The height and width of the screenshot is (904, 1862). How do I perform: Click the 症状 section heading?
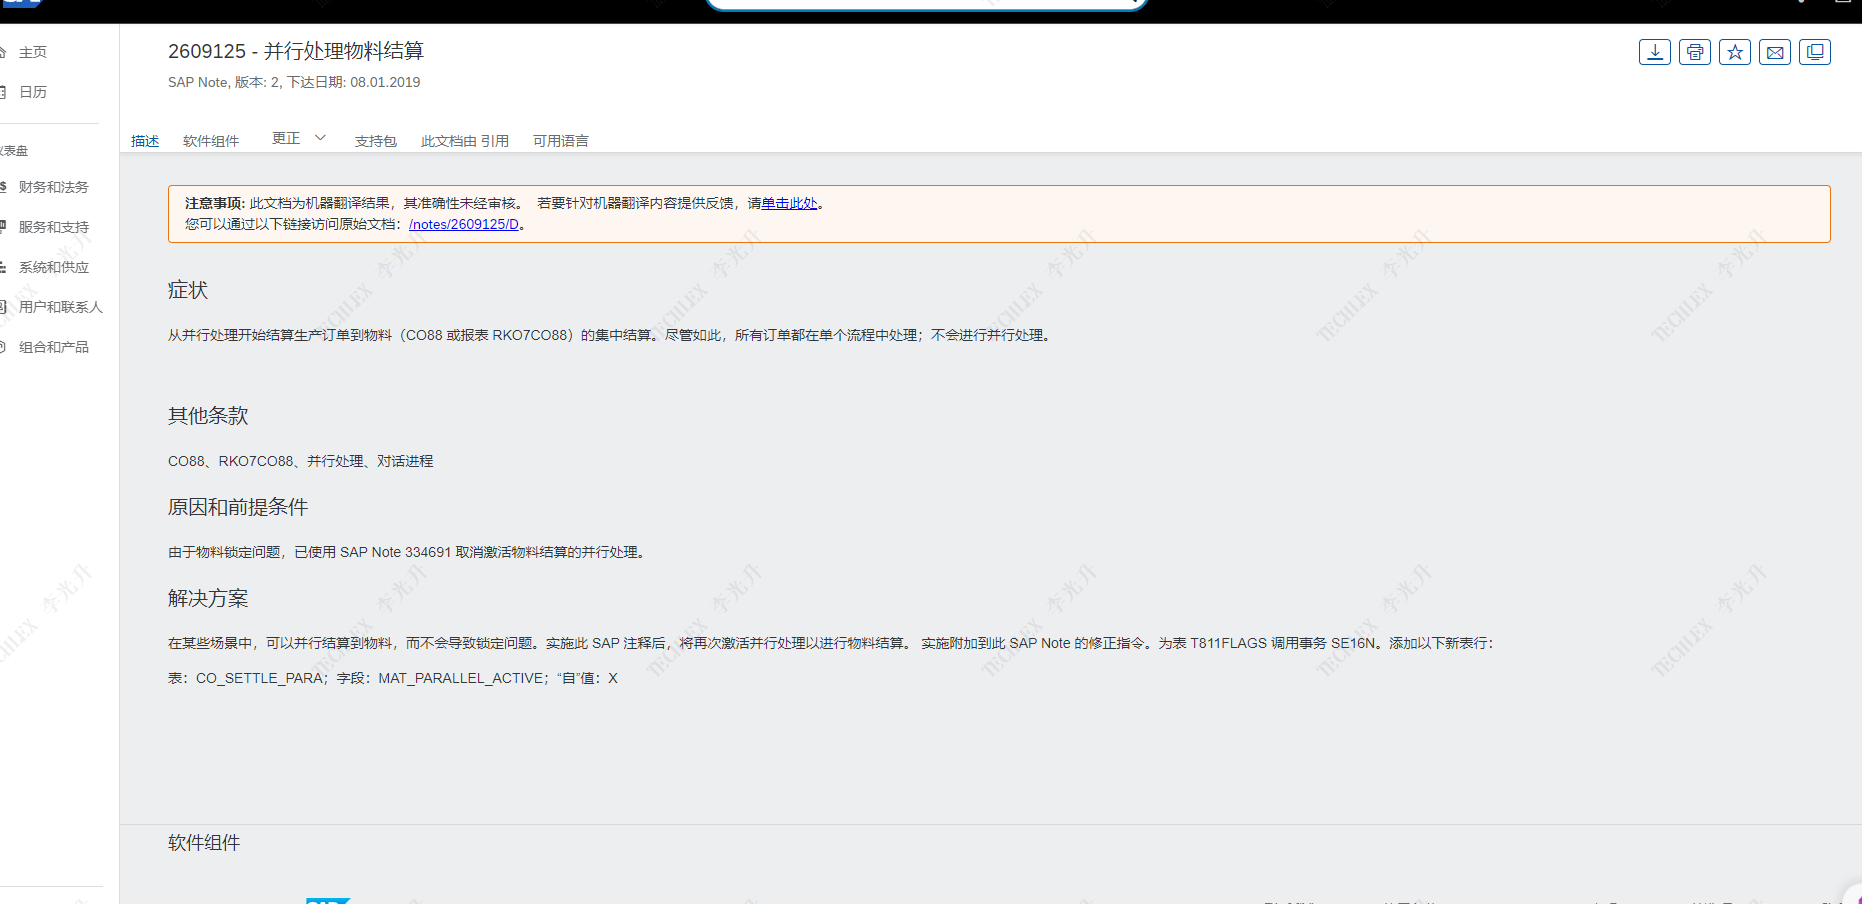point(188,290)
